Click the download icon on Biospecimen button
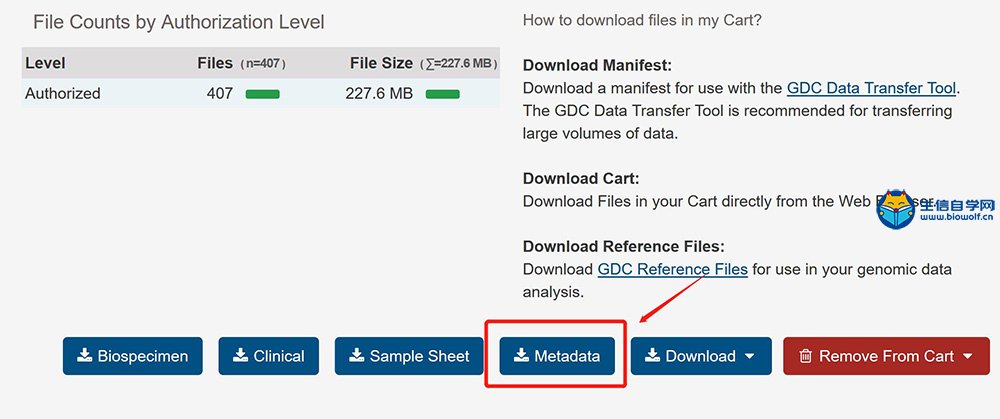1000x419 pixels. coord(84,355)
